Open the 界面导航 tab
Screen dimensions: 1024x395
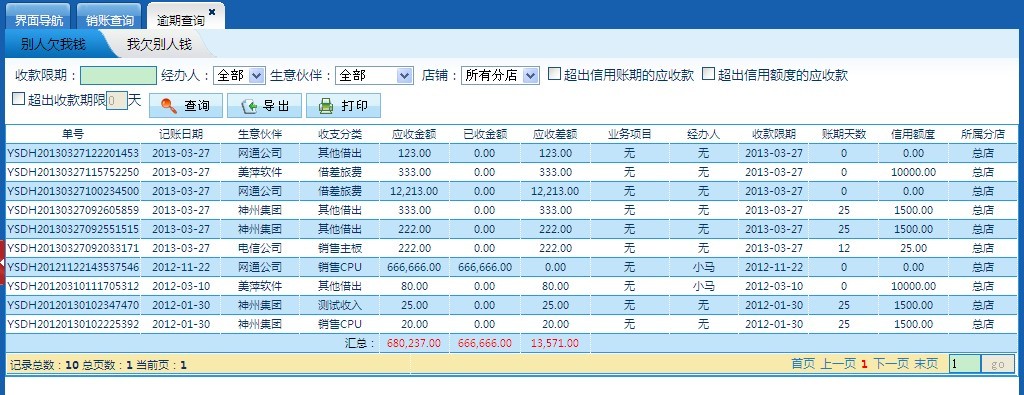(39, 20)
